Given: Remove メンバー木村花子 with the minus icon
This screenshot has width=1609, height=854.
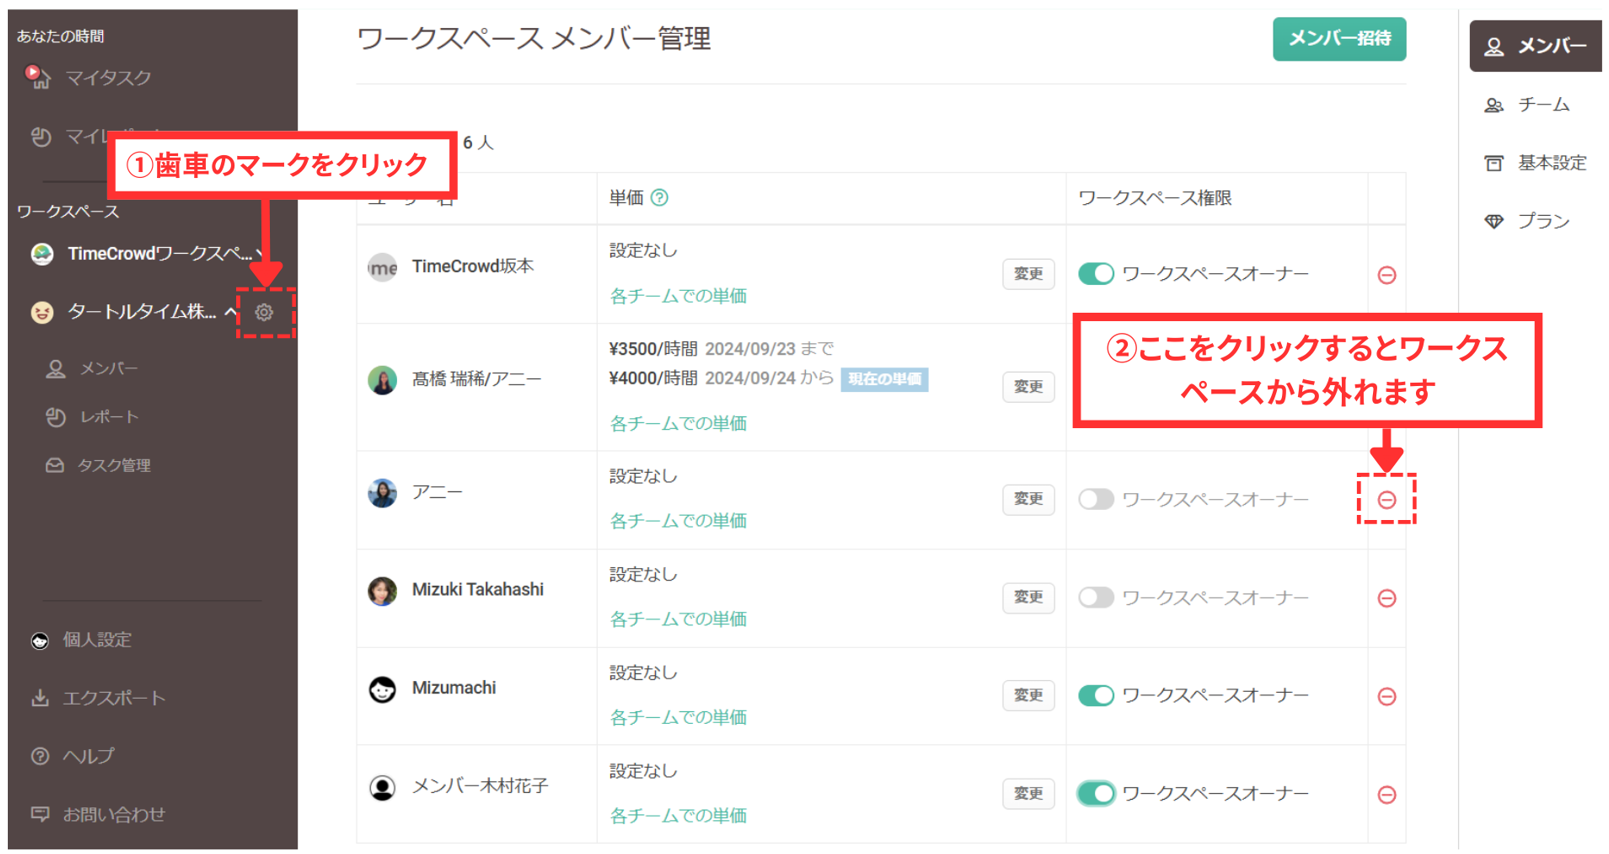Looking at the screenshot, I should tap(1386, 795).
